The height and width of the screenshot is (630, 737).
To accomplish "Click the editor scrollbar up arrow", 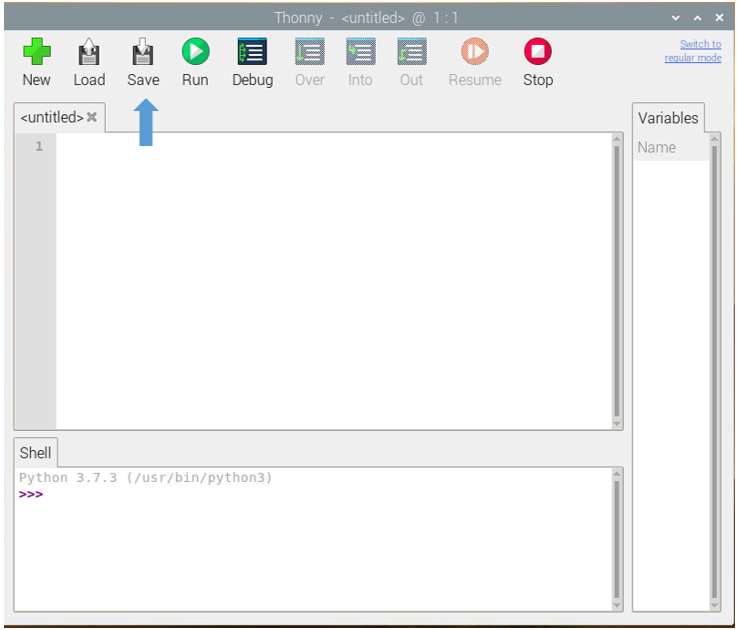I will click(x=617, y=139).
